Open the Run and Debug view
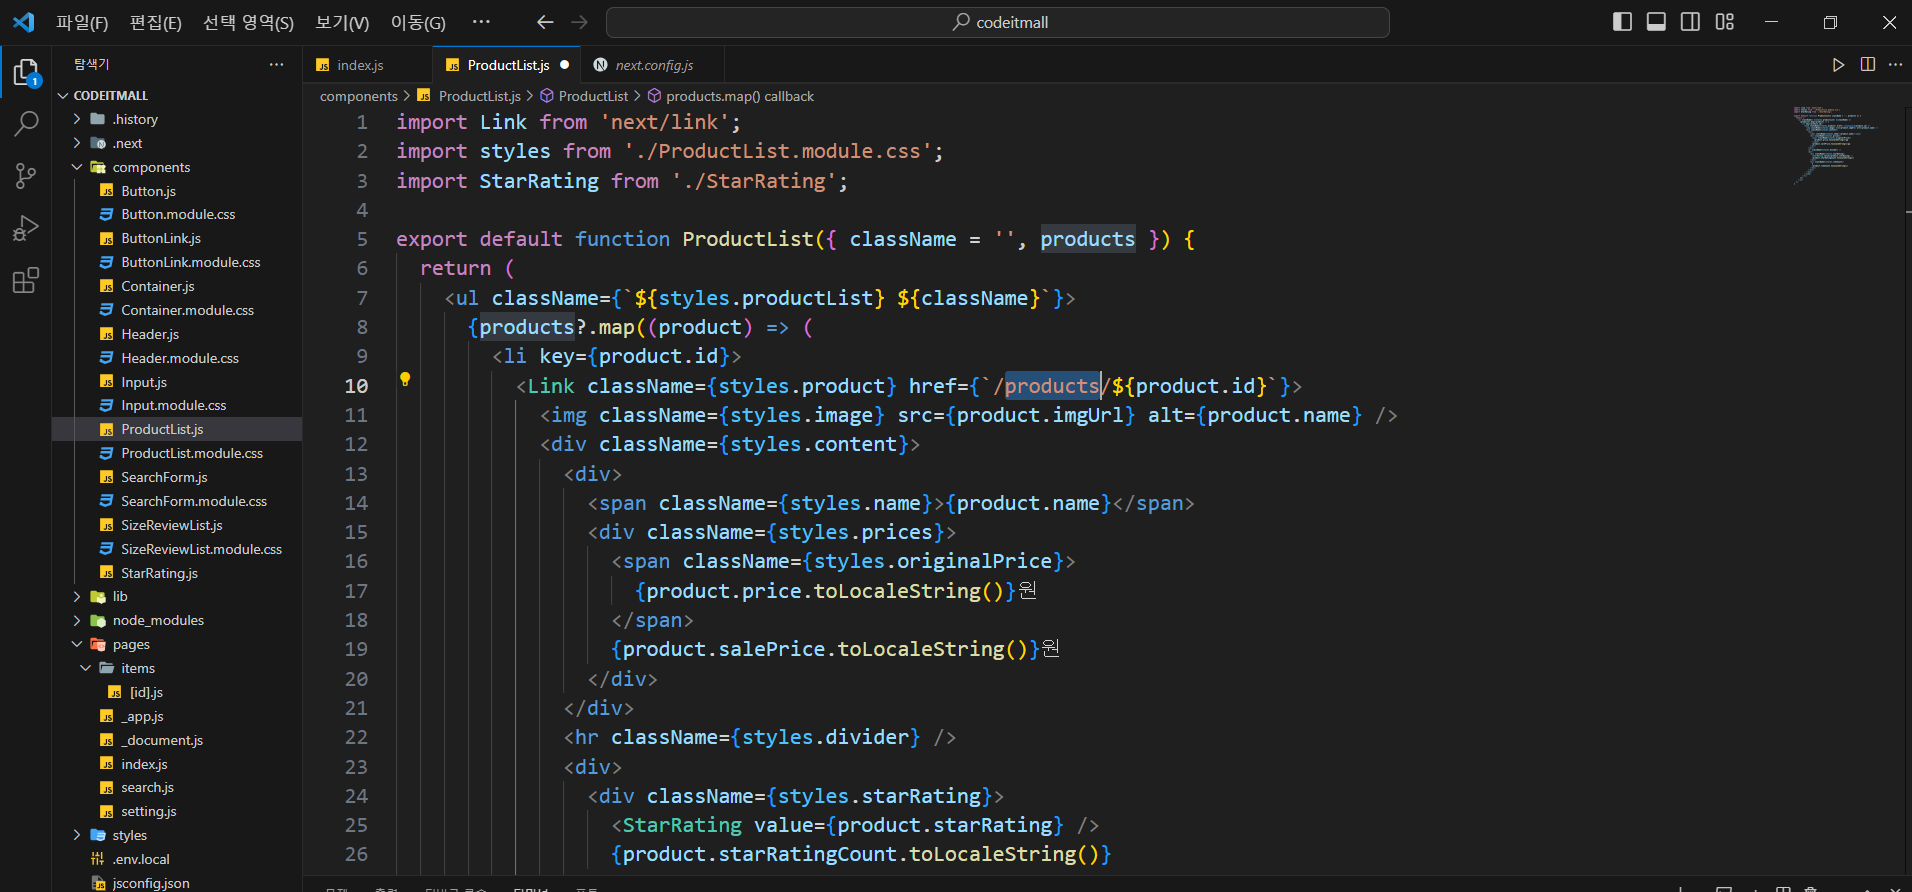 pyautogui.click(x=26, y=229)
